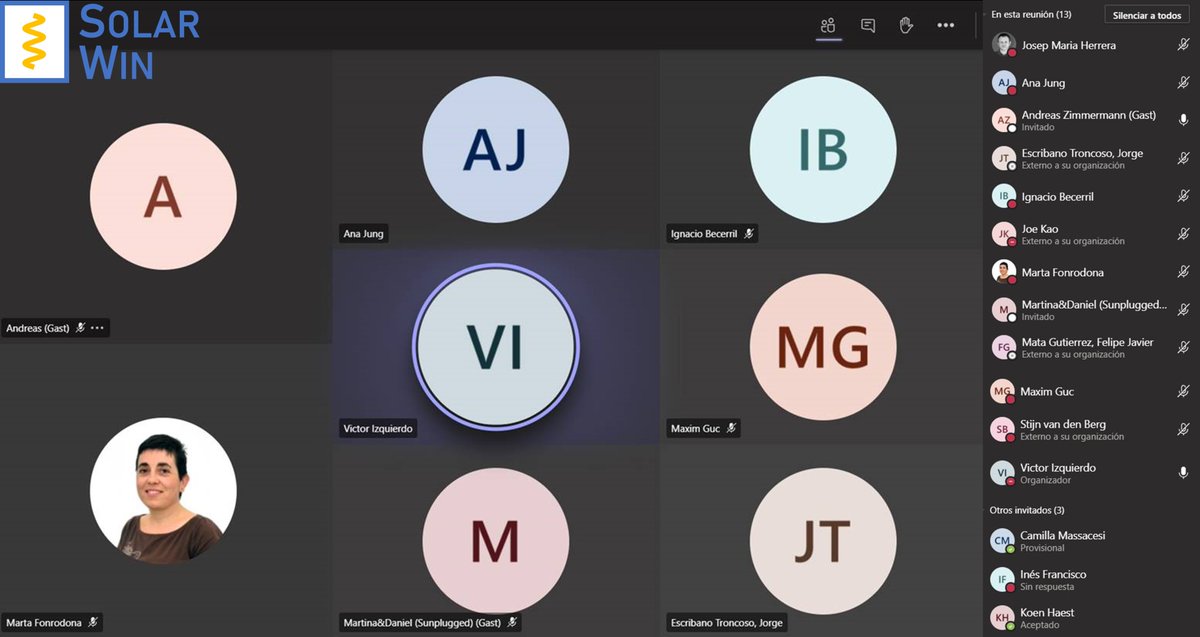Open the participants panel icon
Viewport: 1200px width, 637px height.
828,26
